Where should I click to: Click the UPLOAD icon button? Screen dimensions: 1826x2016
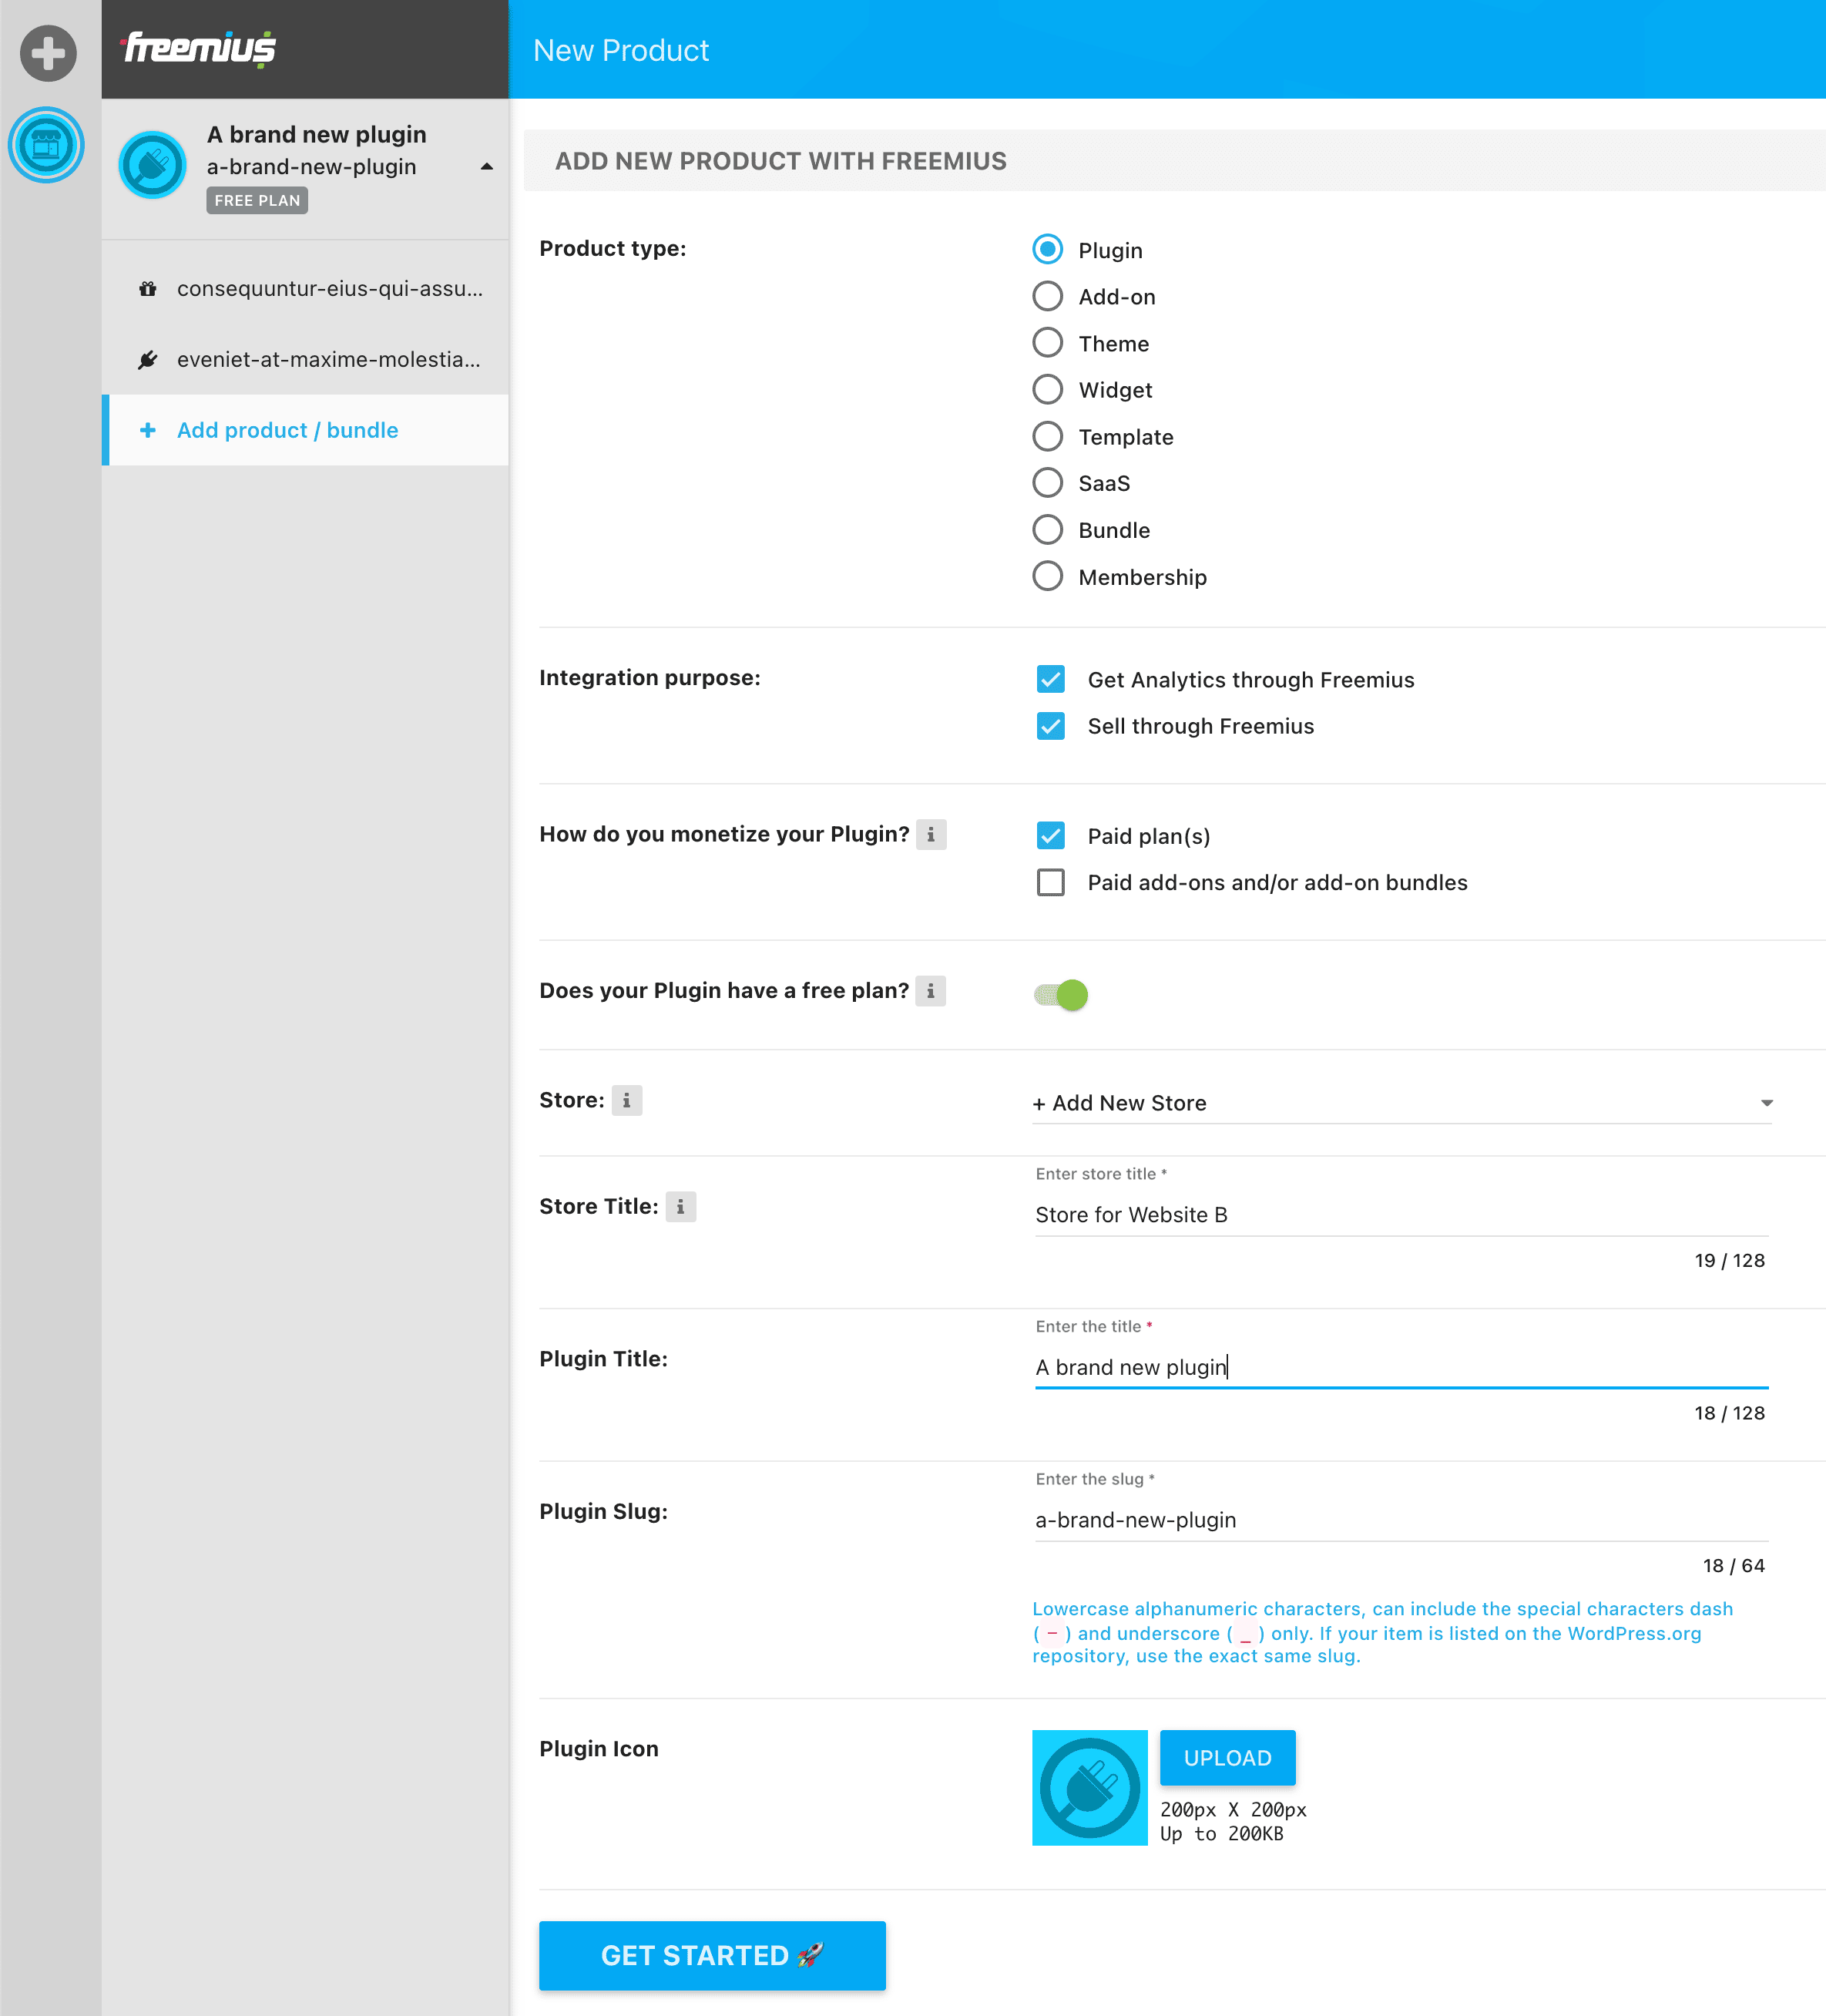(1227, 1758)
